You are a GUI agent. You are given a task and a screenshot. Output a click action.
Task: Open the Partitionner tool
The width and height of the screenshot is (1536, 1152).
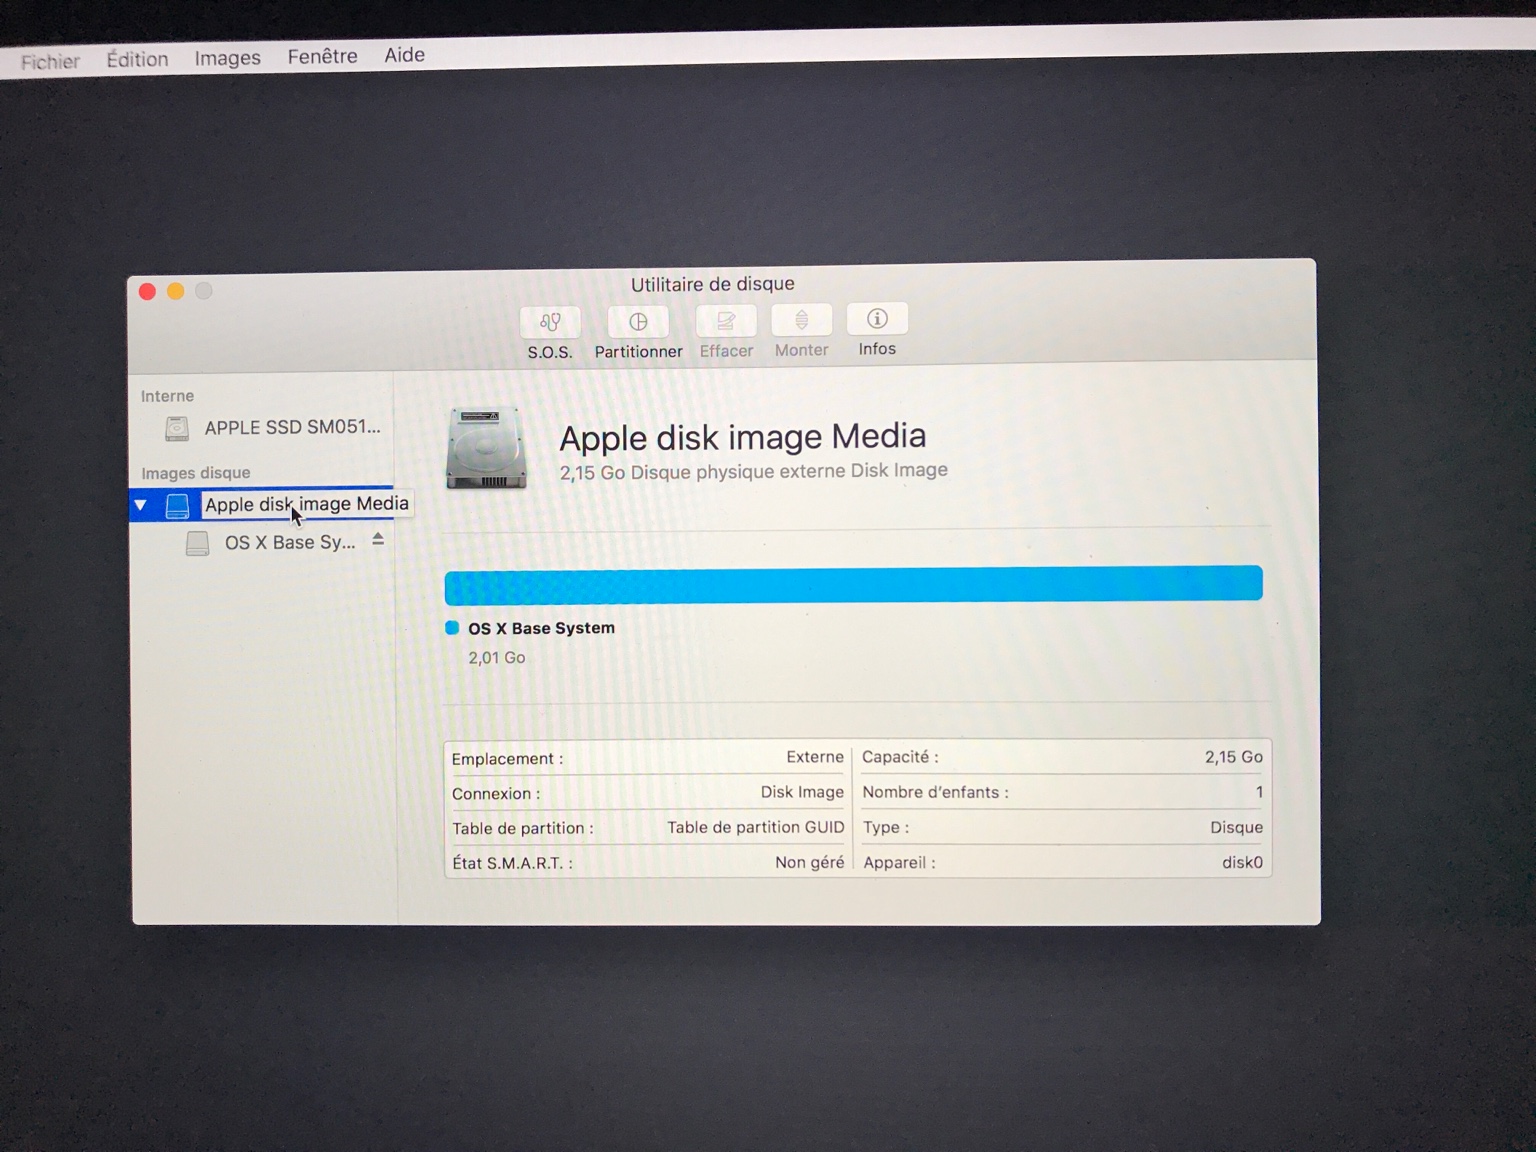[x=638, y=322]
